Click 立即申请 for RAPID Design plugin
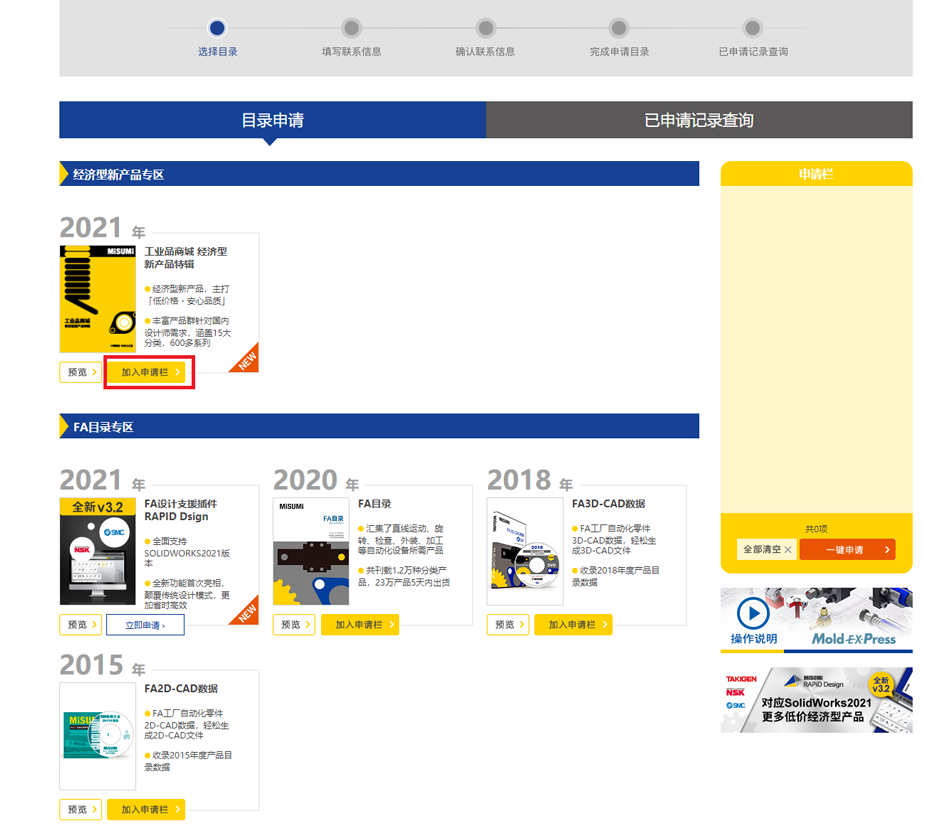This screenshot has height=827, width=950. coord(145,625)
